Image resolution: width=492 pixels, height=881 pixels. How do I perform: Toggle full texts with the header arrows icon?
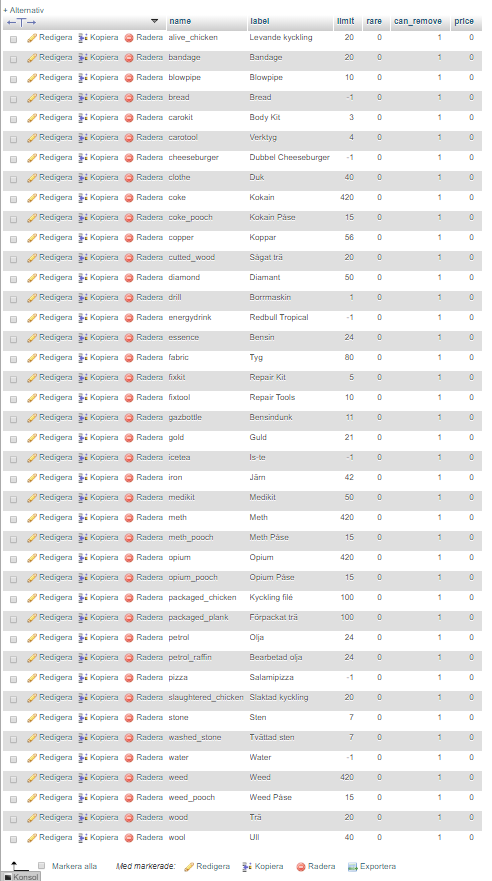click(21, 22)
